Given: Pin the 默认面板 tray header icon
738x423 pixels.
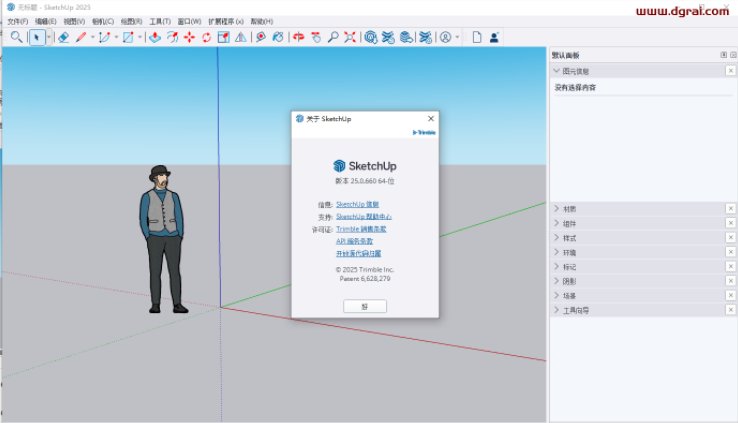Looking at the screenshot, I should (723, 55).
